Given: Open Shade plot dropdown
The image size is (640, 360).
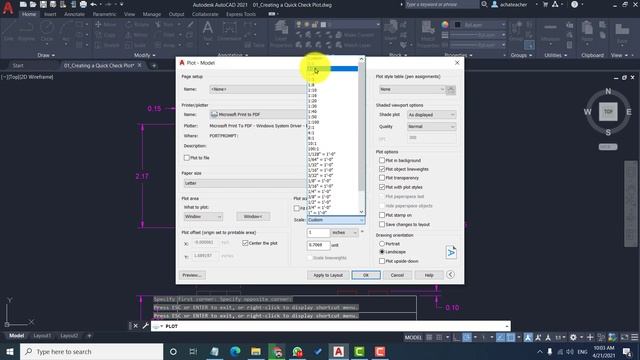Looking at the screenshot, I should point(431,115).
